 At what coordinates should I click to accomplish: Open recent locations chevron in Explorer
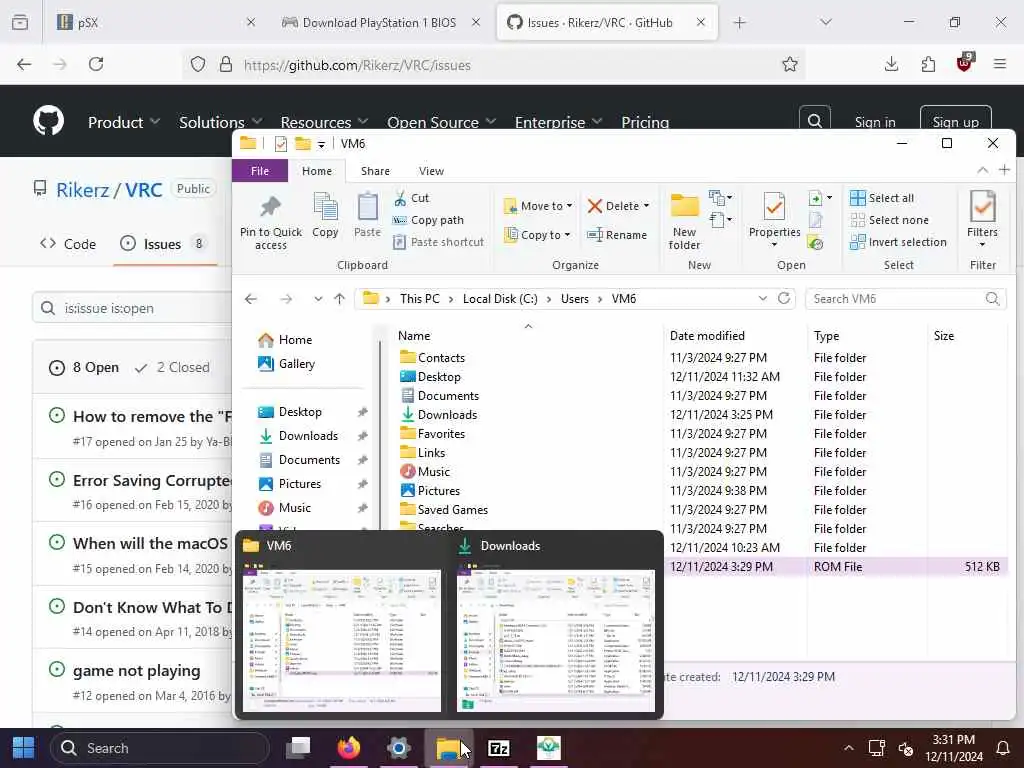tap(318, 298)
